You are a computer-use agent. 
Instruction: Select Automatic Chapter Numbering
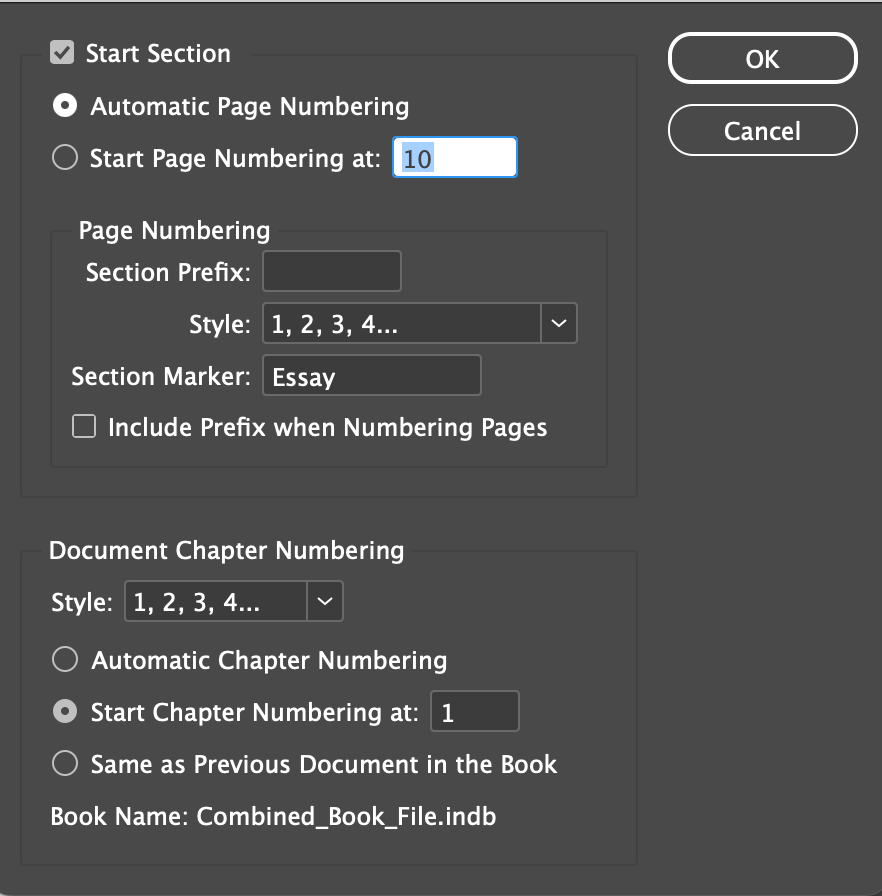(65, 659)
